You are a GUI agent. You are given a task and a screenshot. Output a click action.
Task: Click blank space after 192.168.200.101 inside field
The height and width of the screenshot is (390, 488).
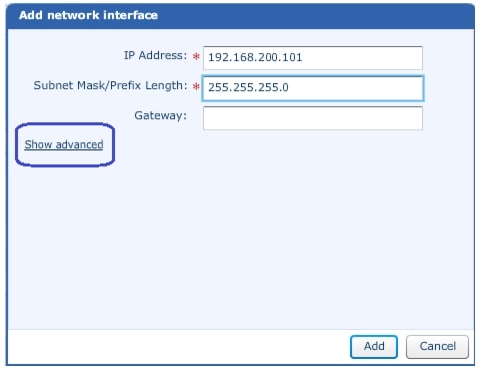[x=362, y=58]
